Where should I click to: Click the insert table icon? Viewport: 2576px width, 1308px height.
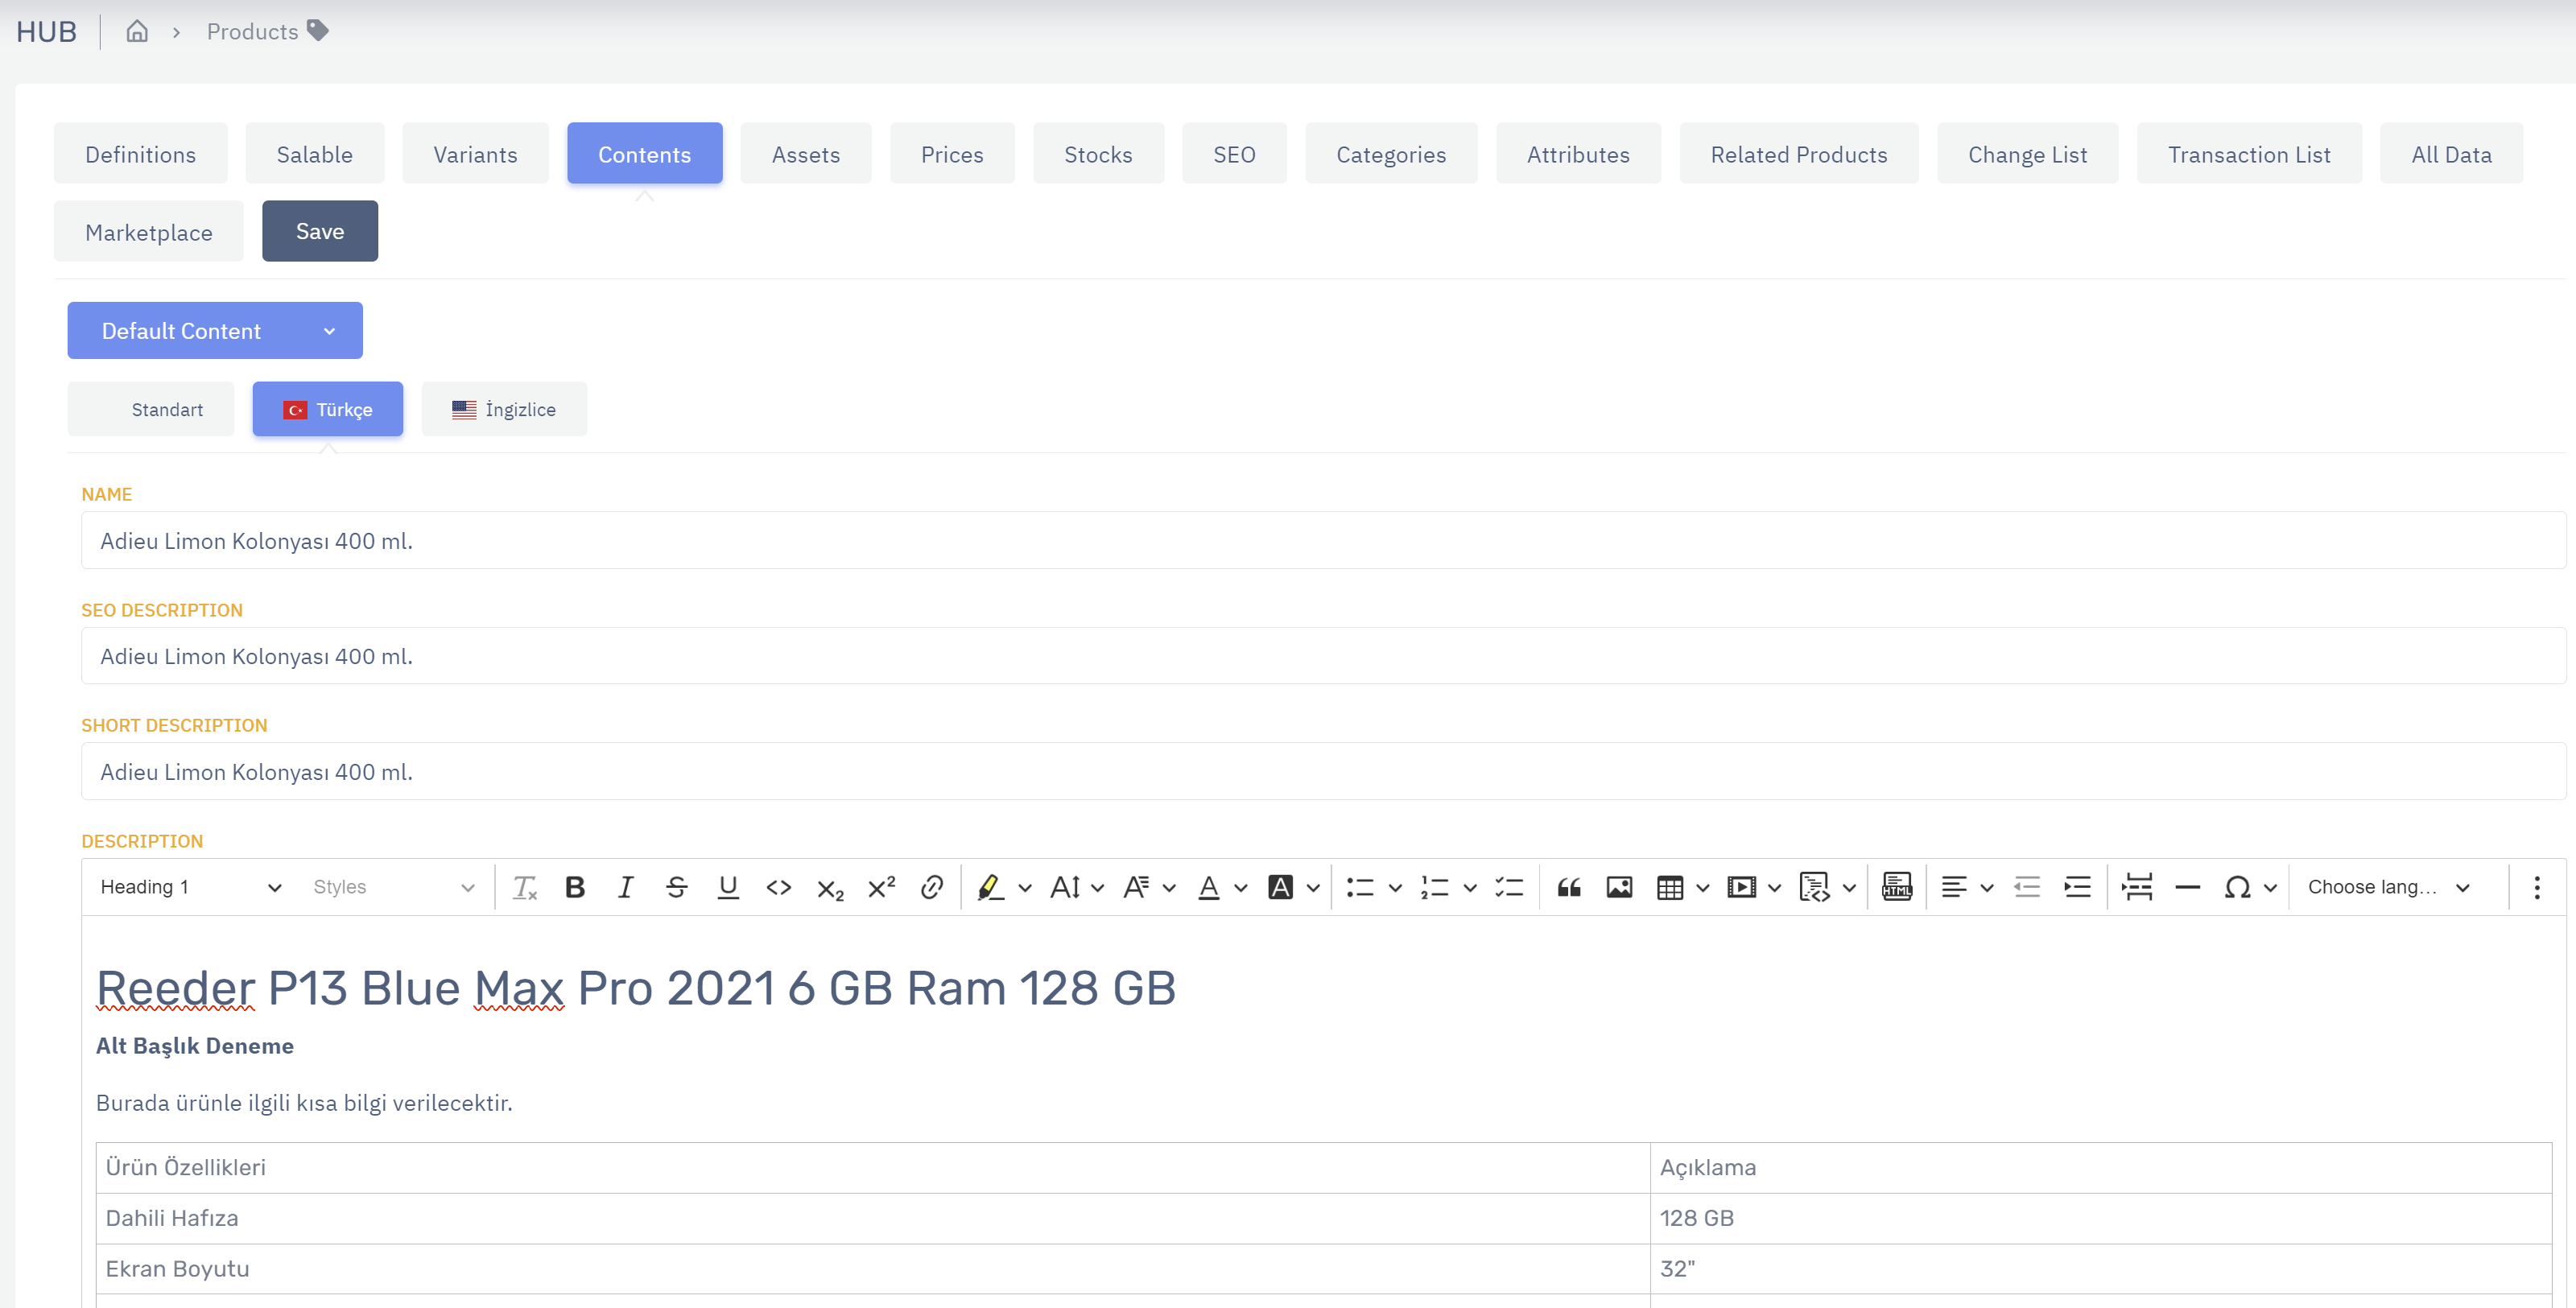pyautogui.click(x=1670, y=887)
